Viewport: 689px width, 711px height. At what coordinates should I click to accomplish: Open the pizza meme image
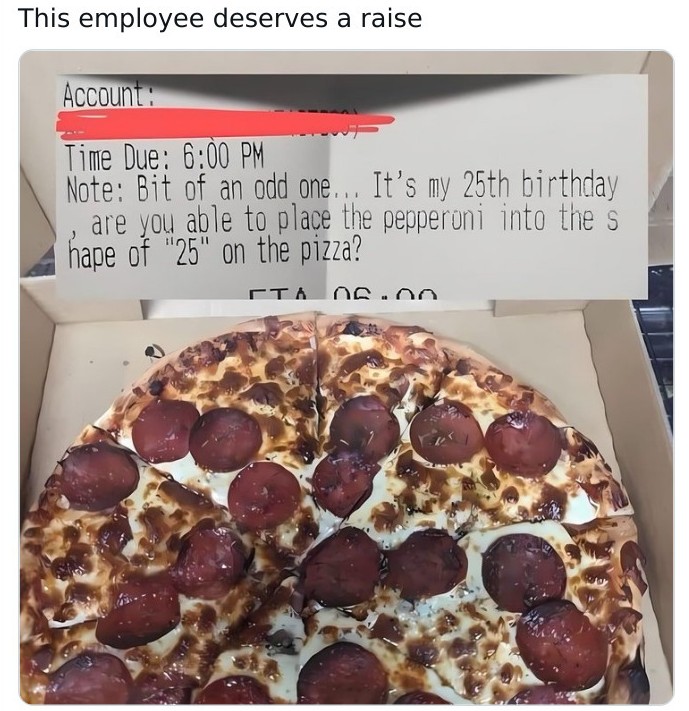[346, 377]
